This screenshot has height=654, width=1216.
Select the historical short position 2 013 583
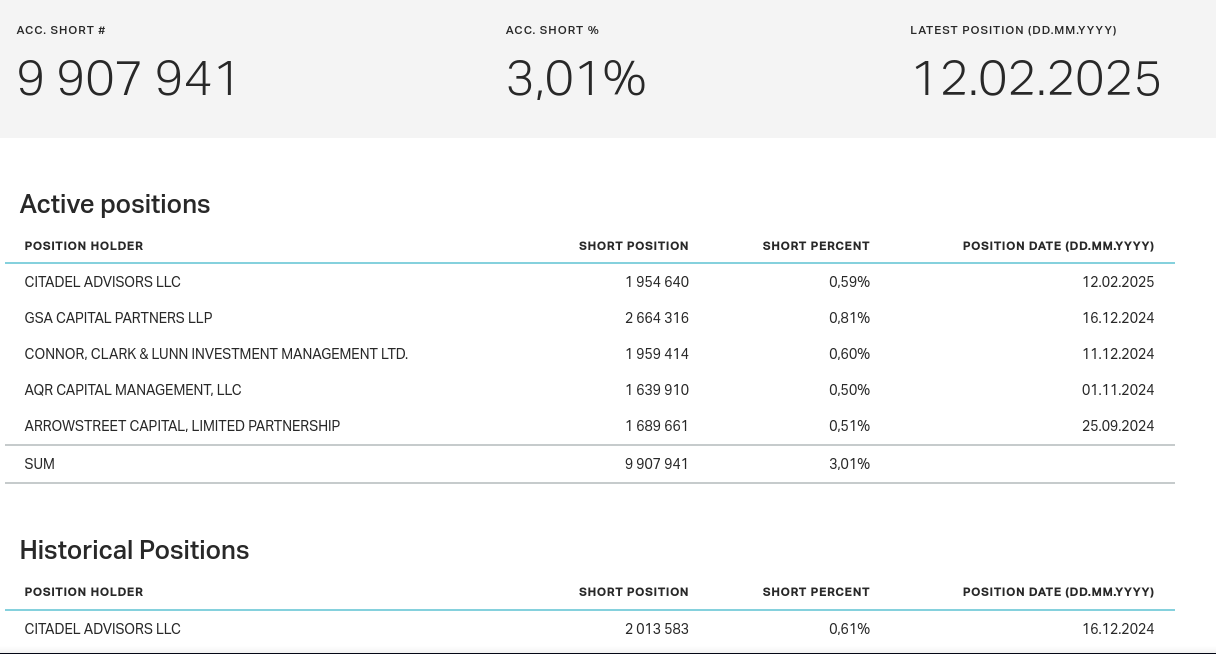(x=657, y=629)
